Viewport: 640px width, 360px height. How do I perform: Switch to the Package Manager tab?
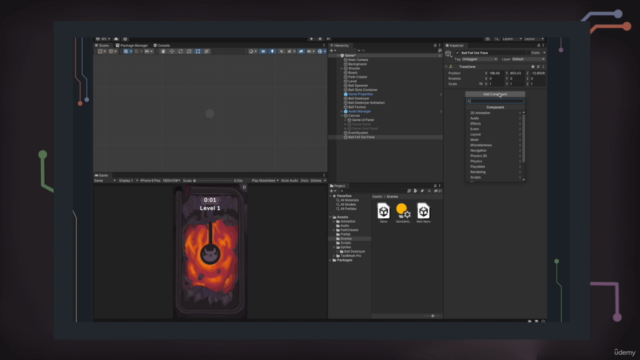pyautogui.click(x=132, y=45)
